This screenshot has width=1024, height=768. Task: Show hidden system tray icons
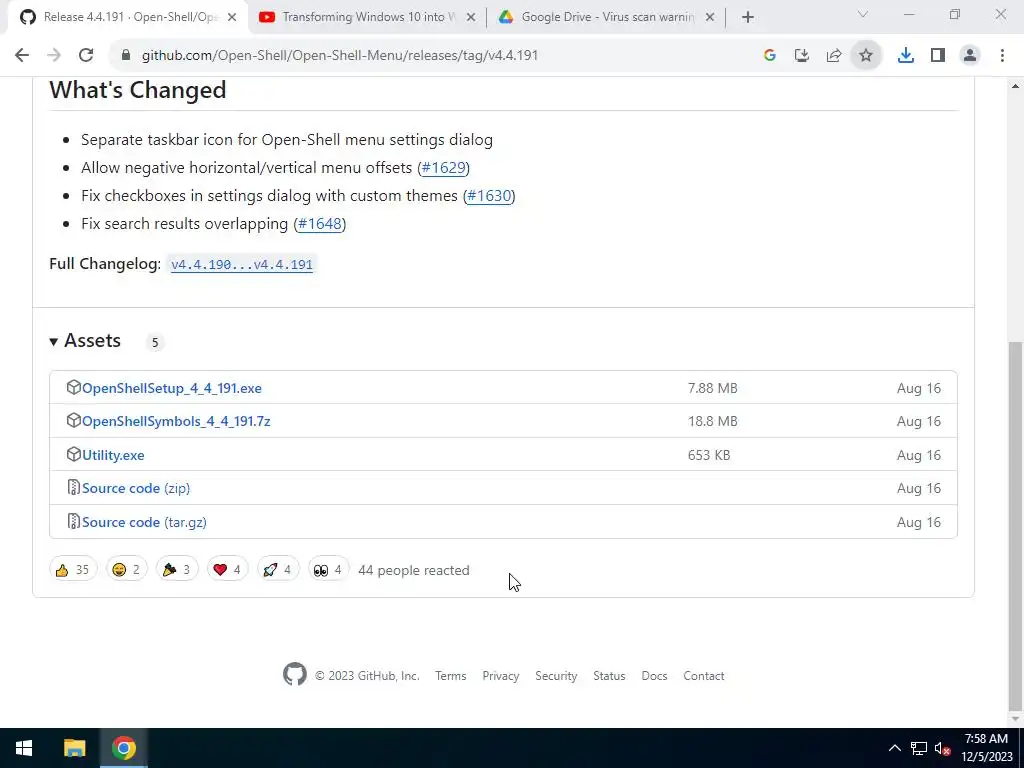coord(895,748)
